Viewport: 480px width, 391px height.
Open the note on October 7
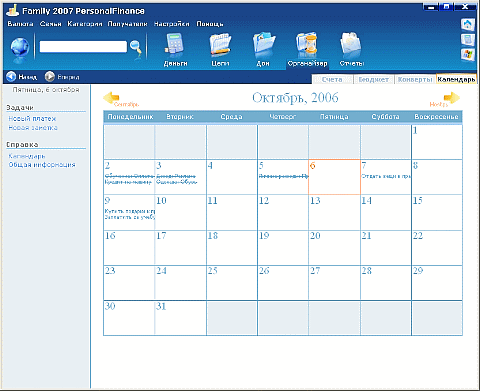pos(386,176)
